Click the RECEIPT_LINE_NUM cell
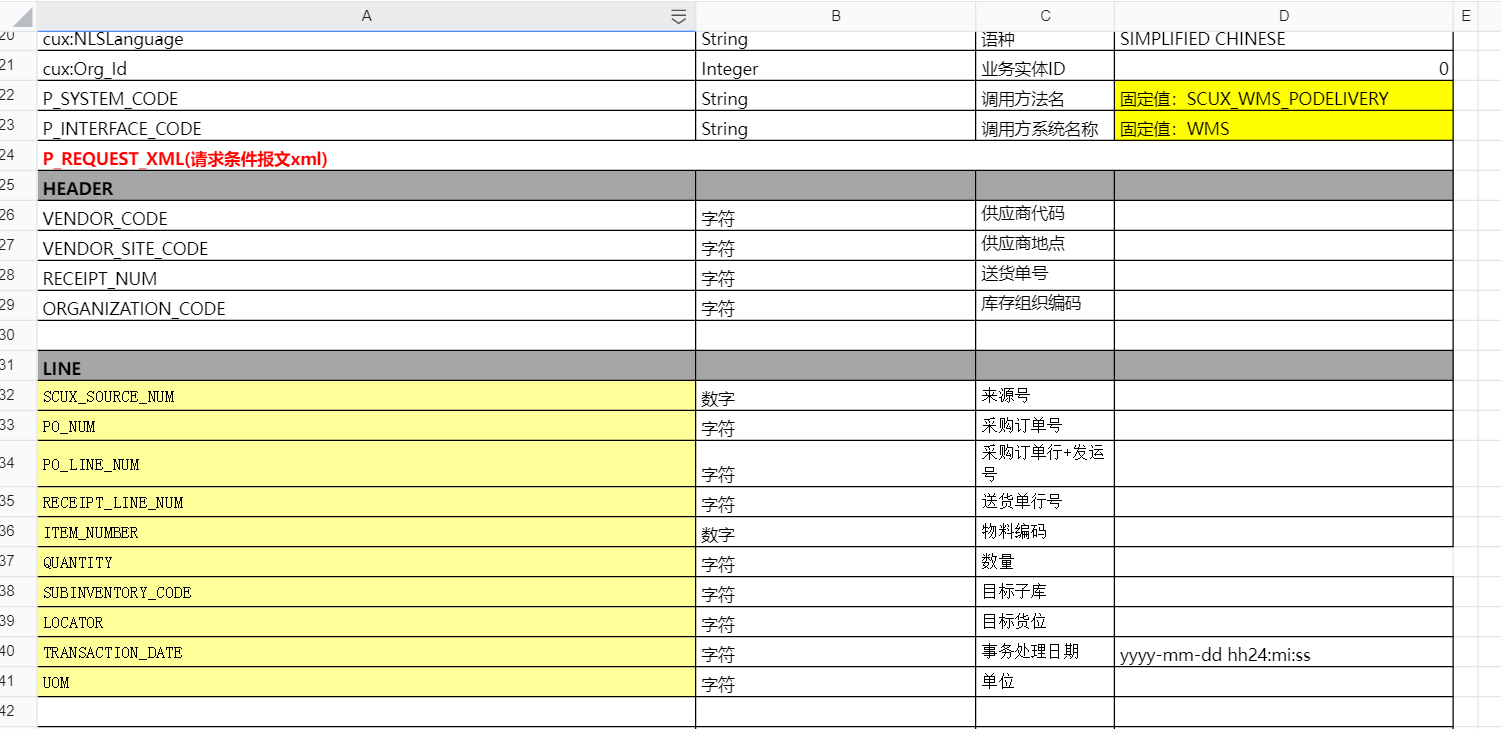Screen dimensions: 1501x729 (366, 502)
